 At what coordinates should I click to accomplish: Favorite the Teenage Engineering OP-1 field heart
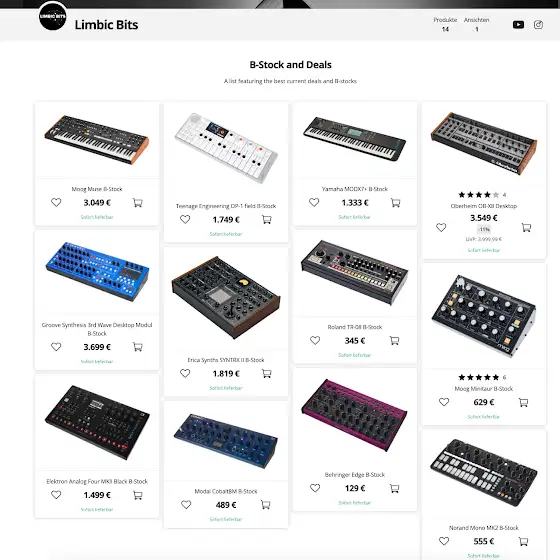[185, 219]
